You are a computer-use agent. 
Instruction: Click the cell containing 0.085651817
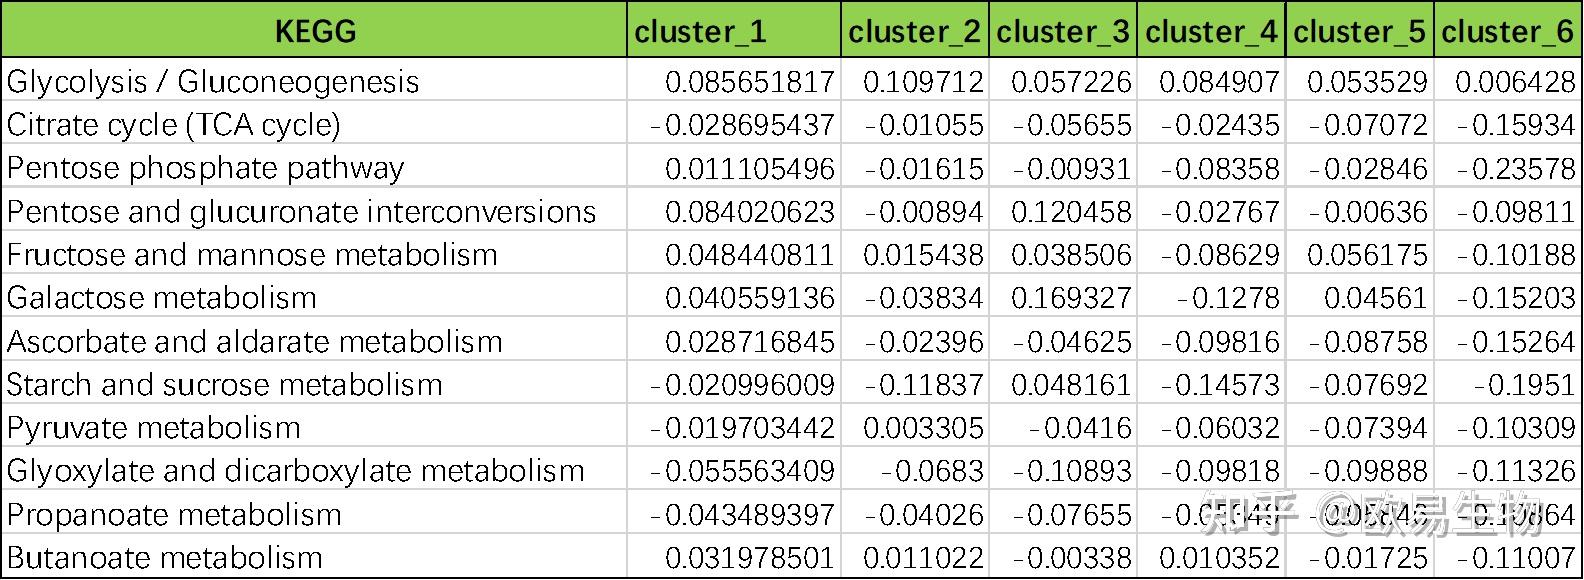point(749,81)
